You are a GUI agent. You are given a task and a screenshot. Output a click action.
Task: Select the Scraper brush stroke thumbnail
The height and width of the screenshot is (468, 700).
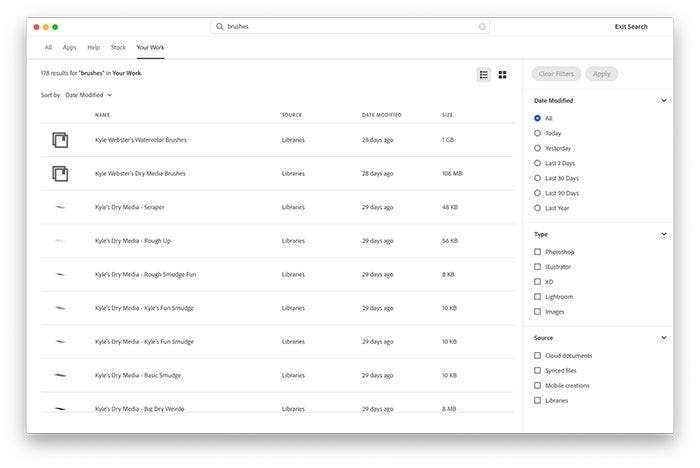pyautogui.click(x=60, y=207)
